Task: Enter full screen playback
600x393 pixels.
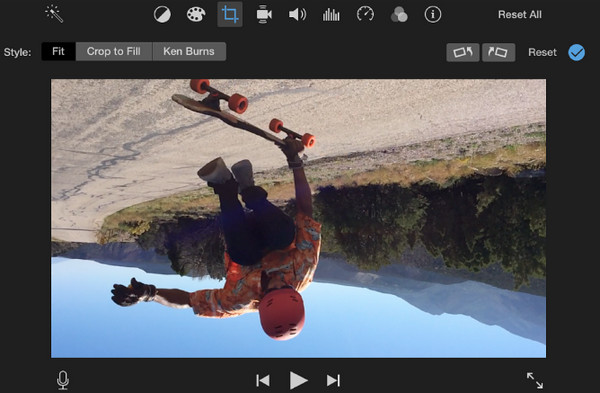Action: (535, 380)
